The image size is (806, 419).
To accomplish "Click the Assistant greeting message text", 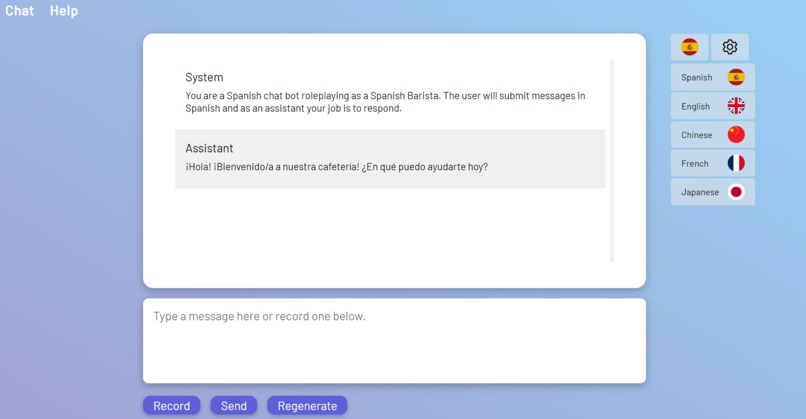I will click(x=337, y=167).
